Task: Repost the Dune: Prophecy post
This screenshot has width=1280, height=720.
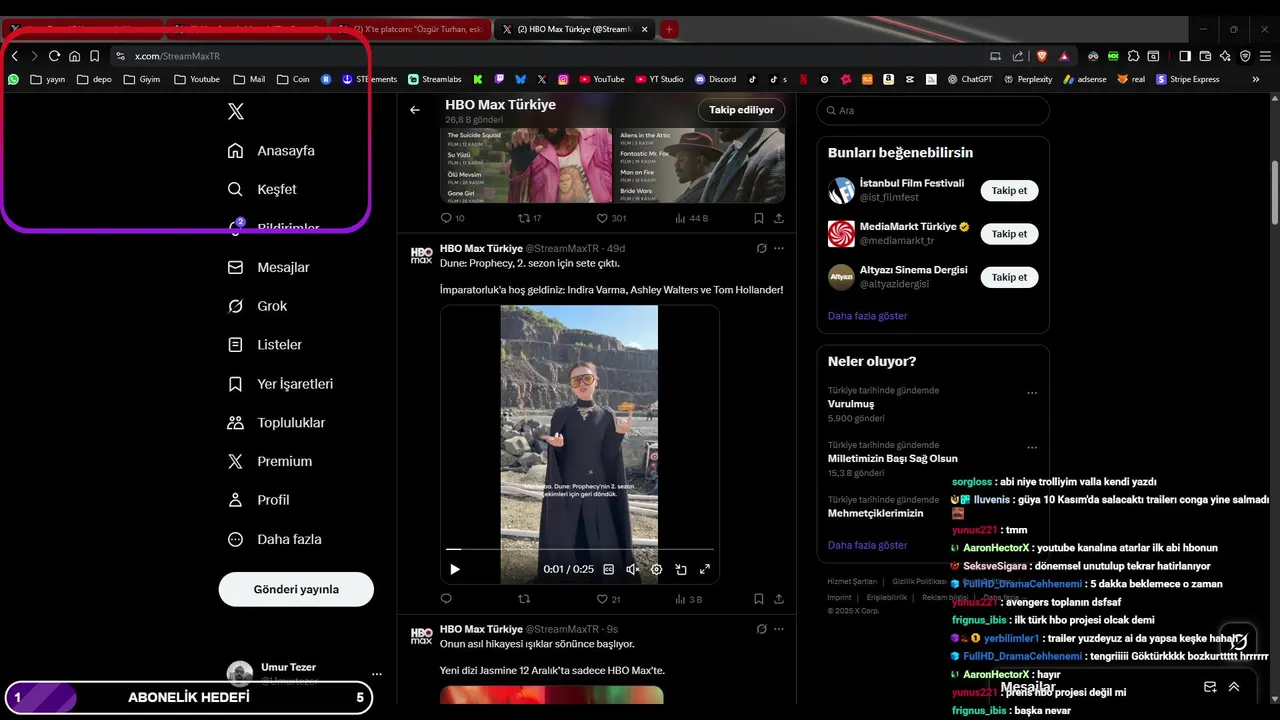Action: point(524,599)
